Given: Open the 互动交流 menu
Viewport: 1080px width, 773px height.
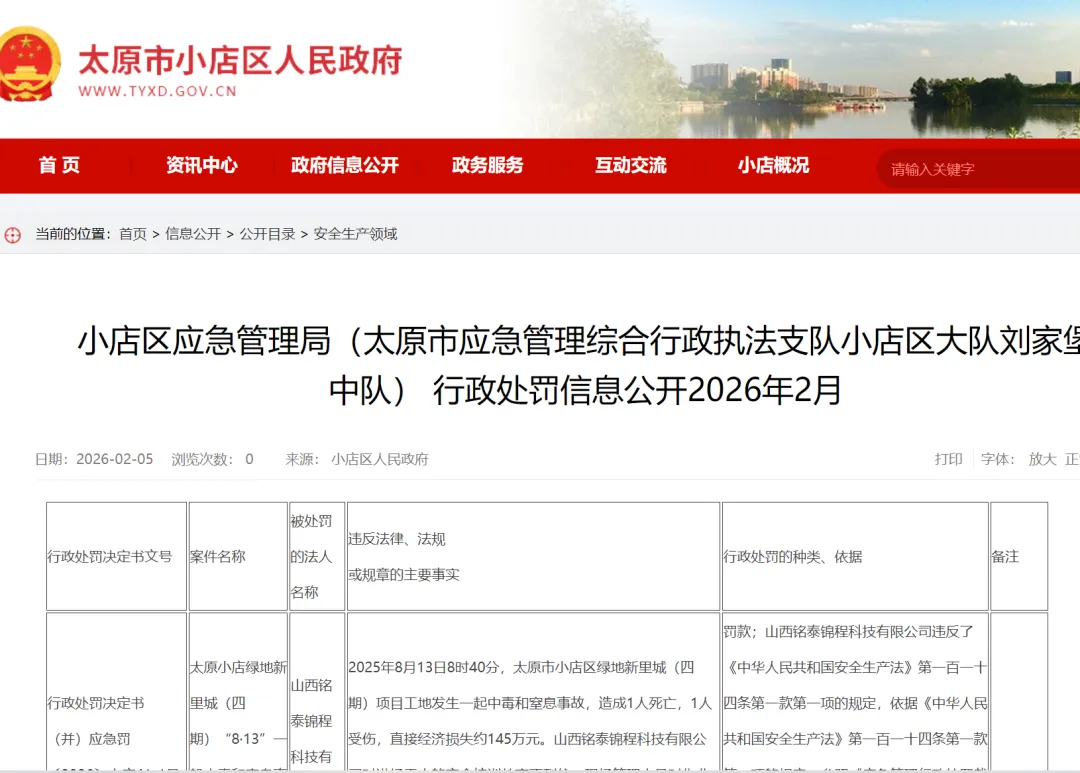Looking at the screenshot, I should click(x=630, y=165).
